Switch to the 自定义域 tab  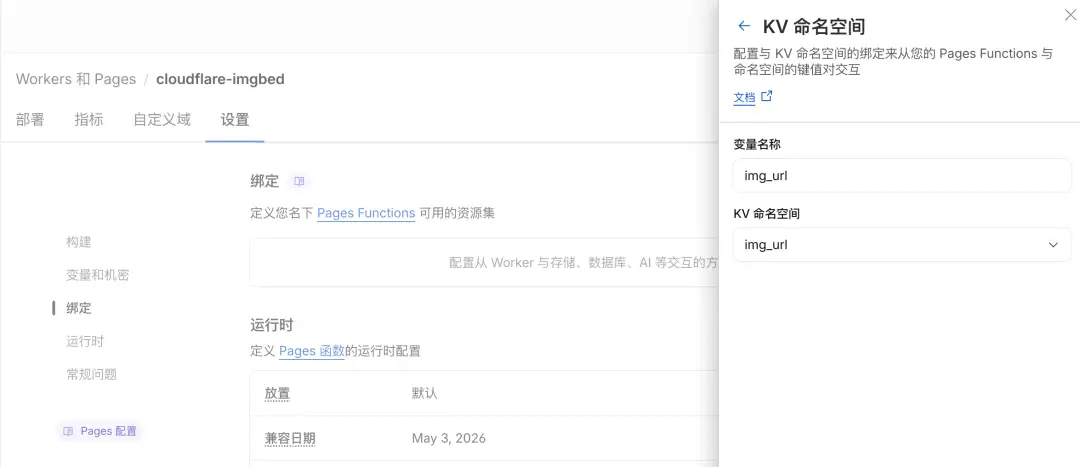[x=162, y=120]
